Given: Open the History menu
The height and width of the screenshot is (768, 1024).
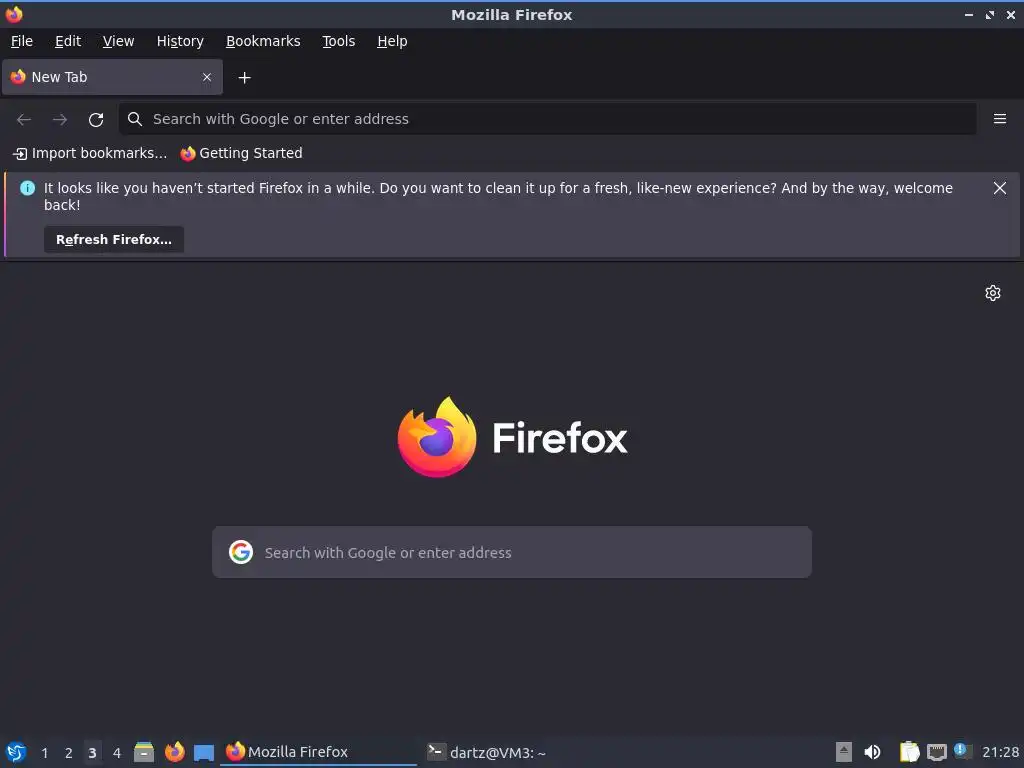Looking at the screenshot, I should tap(180, 41).
